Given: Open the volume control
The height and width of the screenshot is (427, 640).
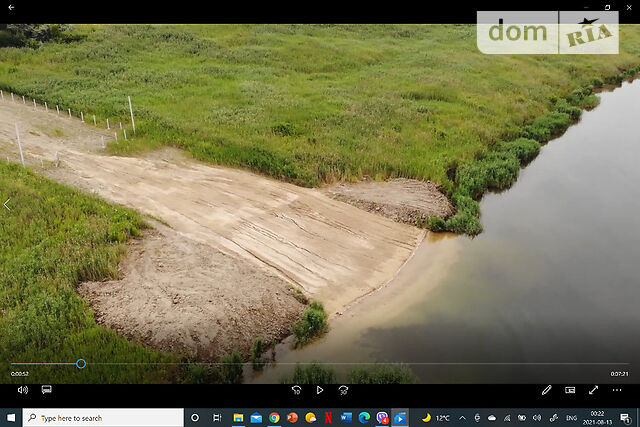Looking at the screenshot, I should coord(22,390).
